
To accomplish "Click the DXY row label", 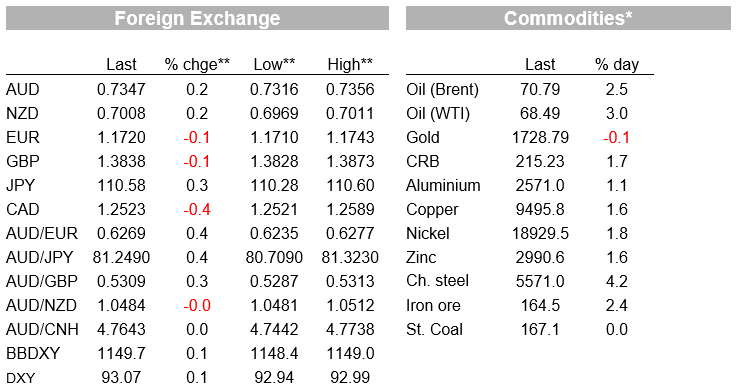I will 21,378.
